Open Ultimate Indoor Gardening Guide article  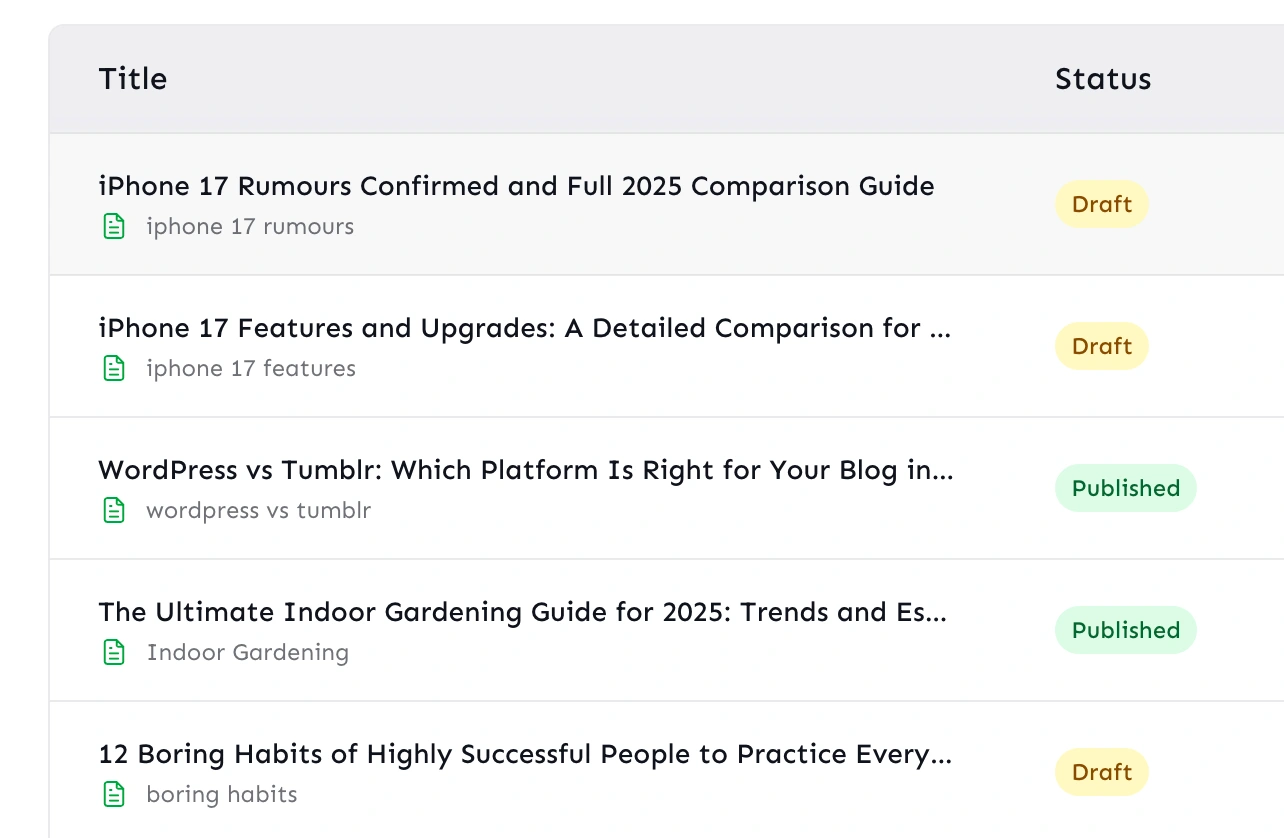point(522,612)
